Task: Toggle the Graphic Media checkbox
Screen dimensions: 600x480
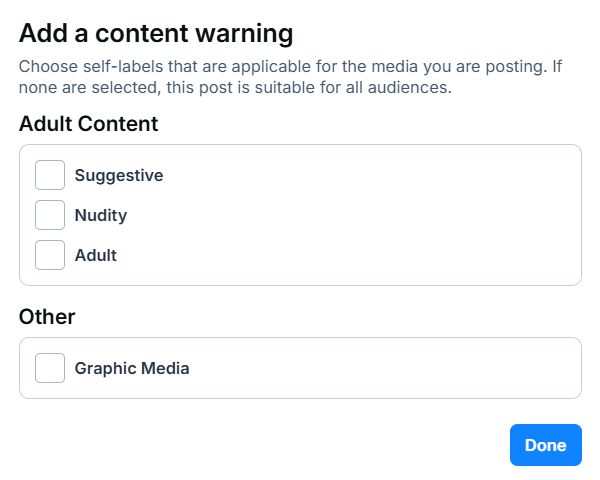Action: point(50,368)
